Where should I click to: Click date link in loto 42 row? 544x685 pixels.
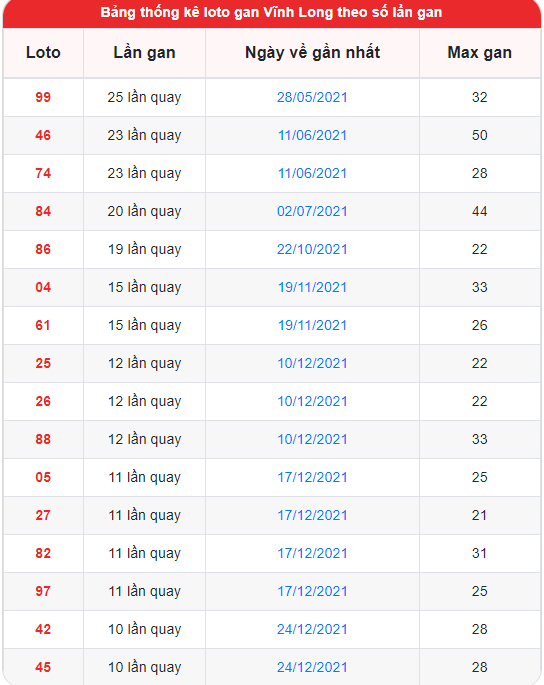click(312, 629)
